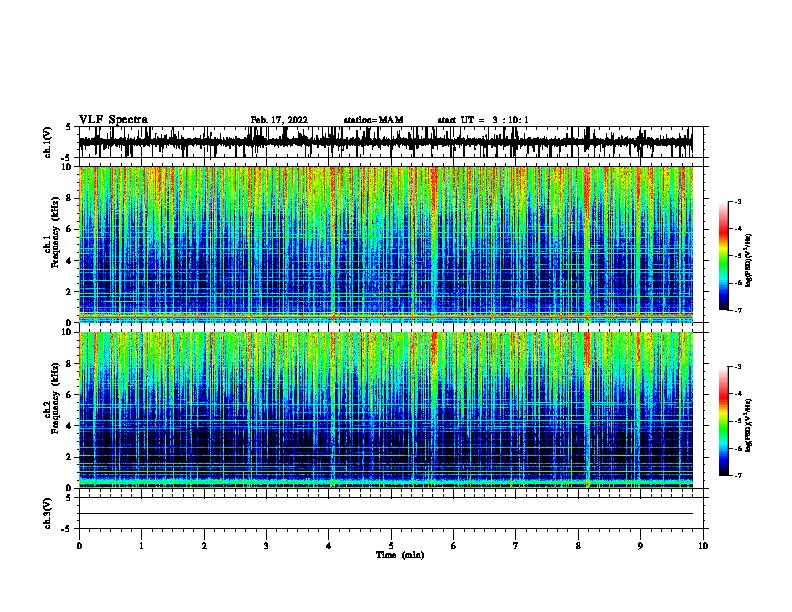792x612 pixels.
Task: Click time axis tick label "6"
Action: [454, 545]
